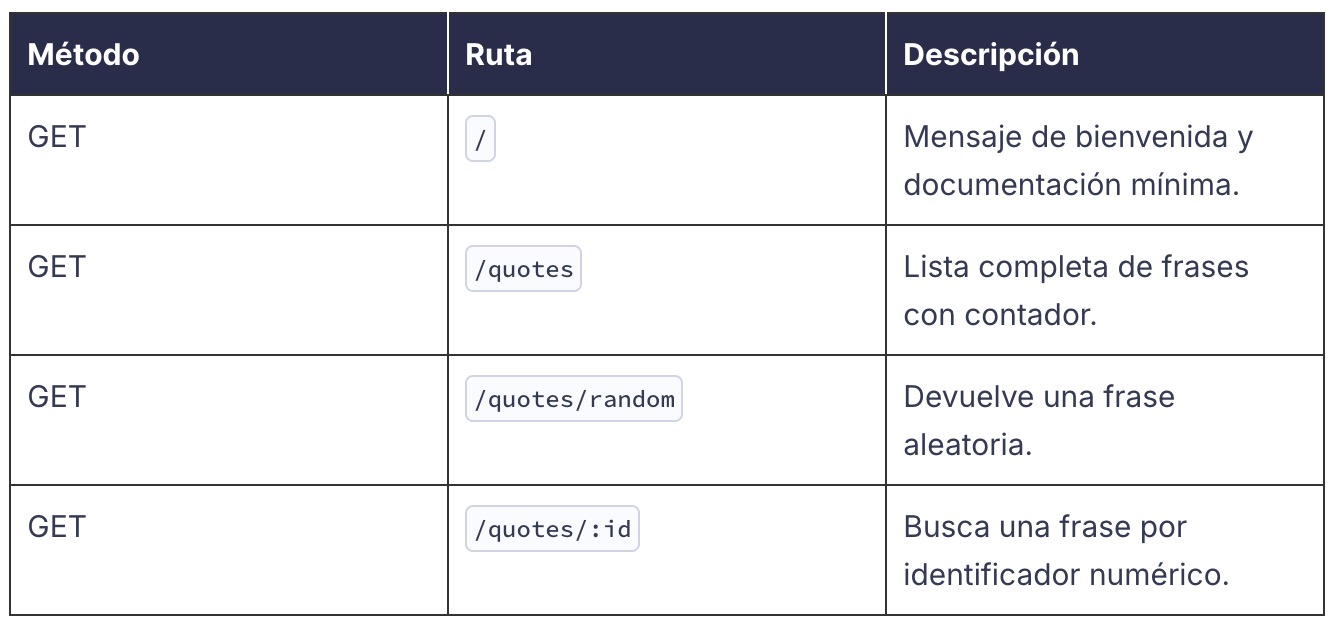Image resolution: width=1342 pixels, height=640 pixels.
Task: Click GET in the /quotes row
Action: [x=56, y=267]
